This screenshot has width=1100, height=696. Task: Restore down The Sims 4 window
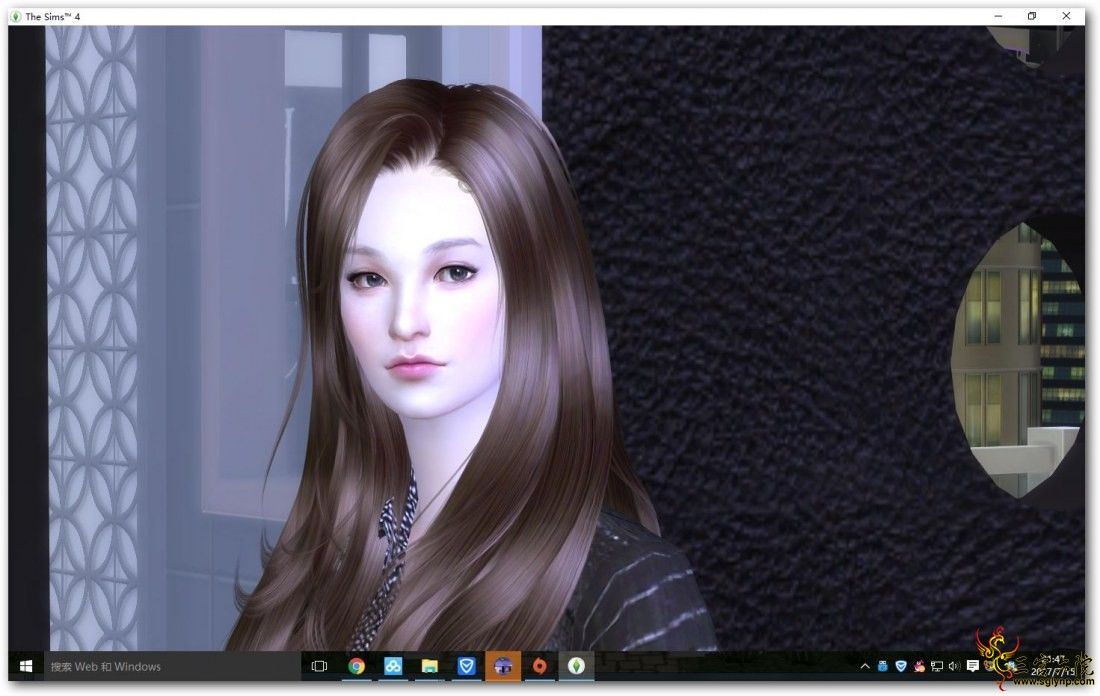(x=1032, y=16)
